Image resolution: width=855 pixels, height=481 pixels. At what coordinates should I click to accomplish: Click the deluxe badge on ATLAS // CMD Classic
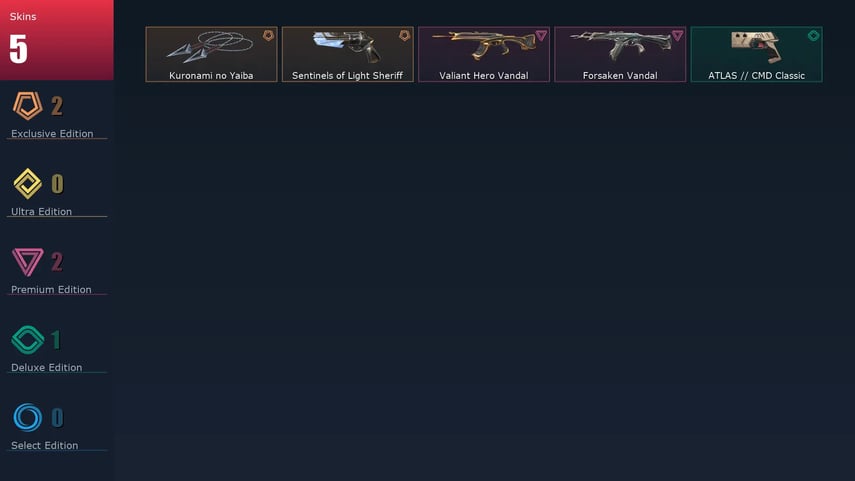pos(814,35)
